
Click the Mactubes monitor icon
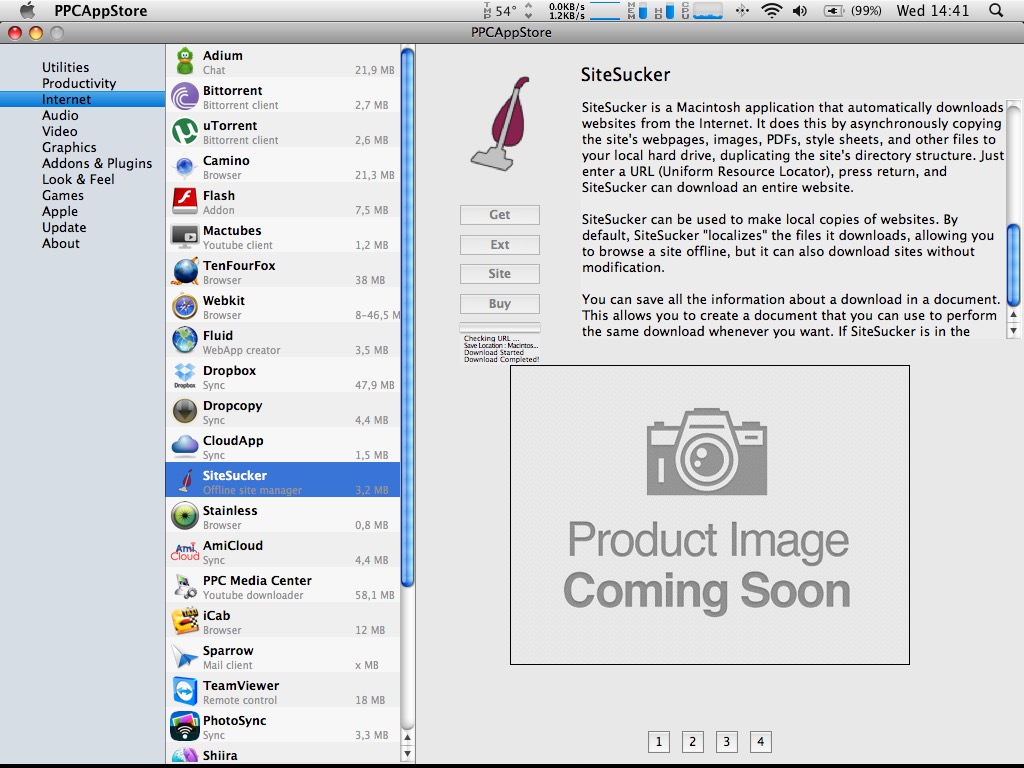pos(185,236)
